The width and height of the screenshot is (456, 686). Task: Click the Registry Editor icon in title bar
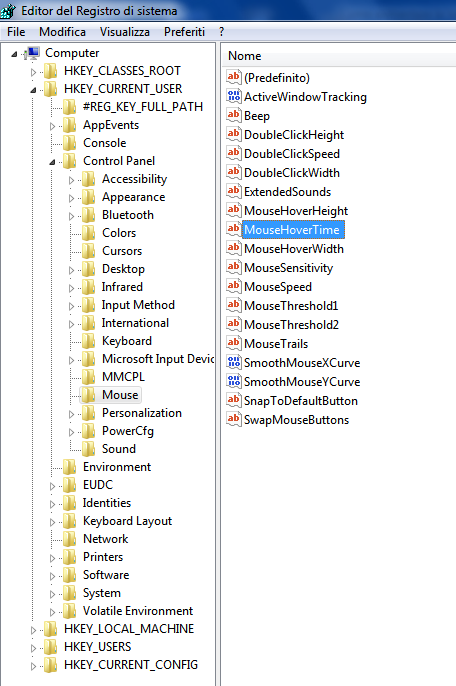pos(8,10)
